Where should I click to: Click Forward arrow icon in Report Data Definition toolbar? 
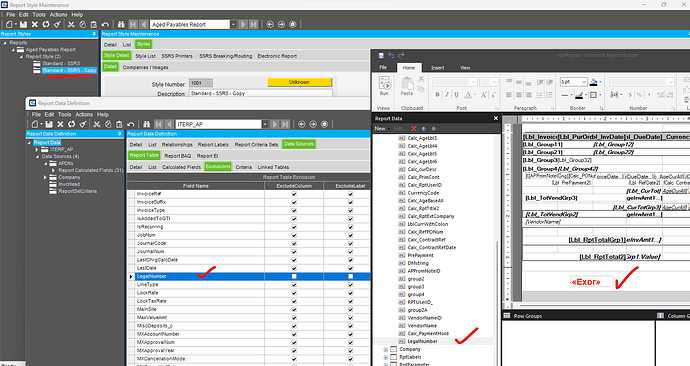(x=313, y=124)
